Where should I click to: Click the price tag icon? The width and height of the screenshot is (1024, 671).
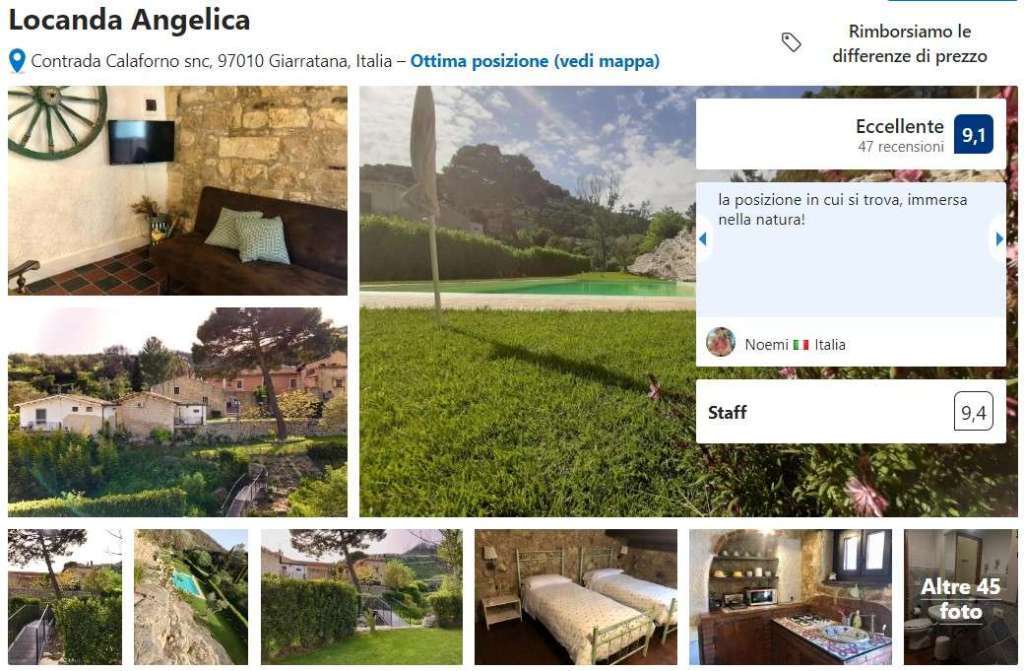(x=791, y=42)
